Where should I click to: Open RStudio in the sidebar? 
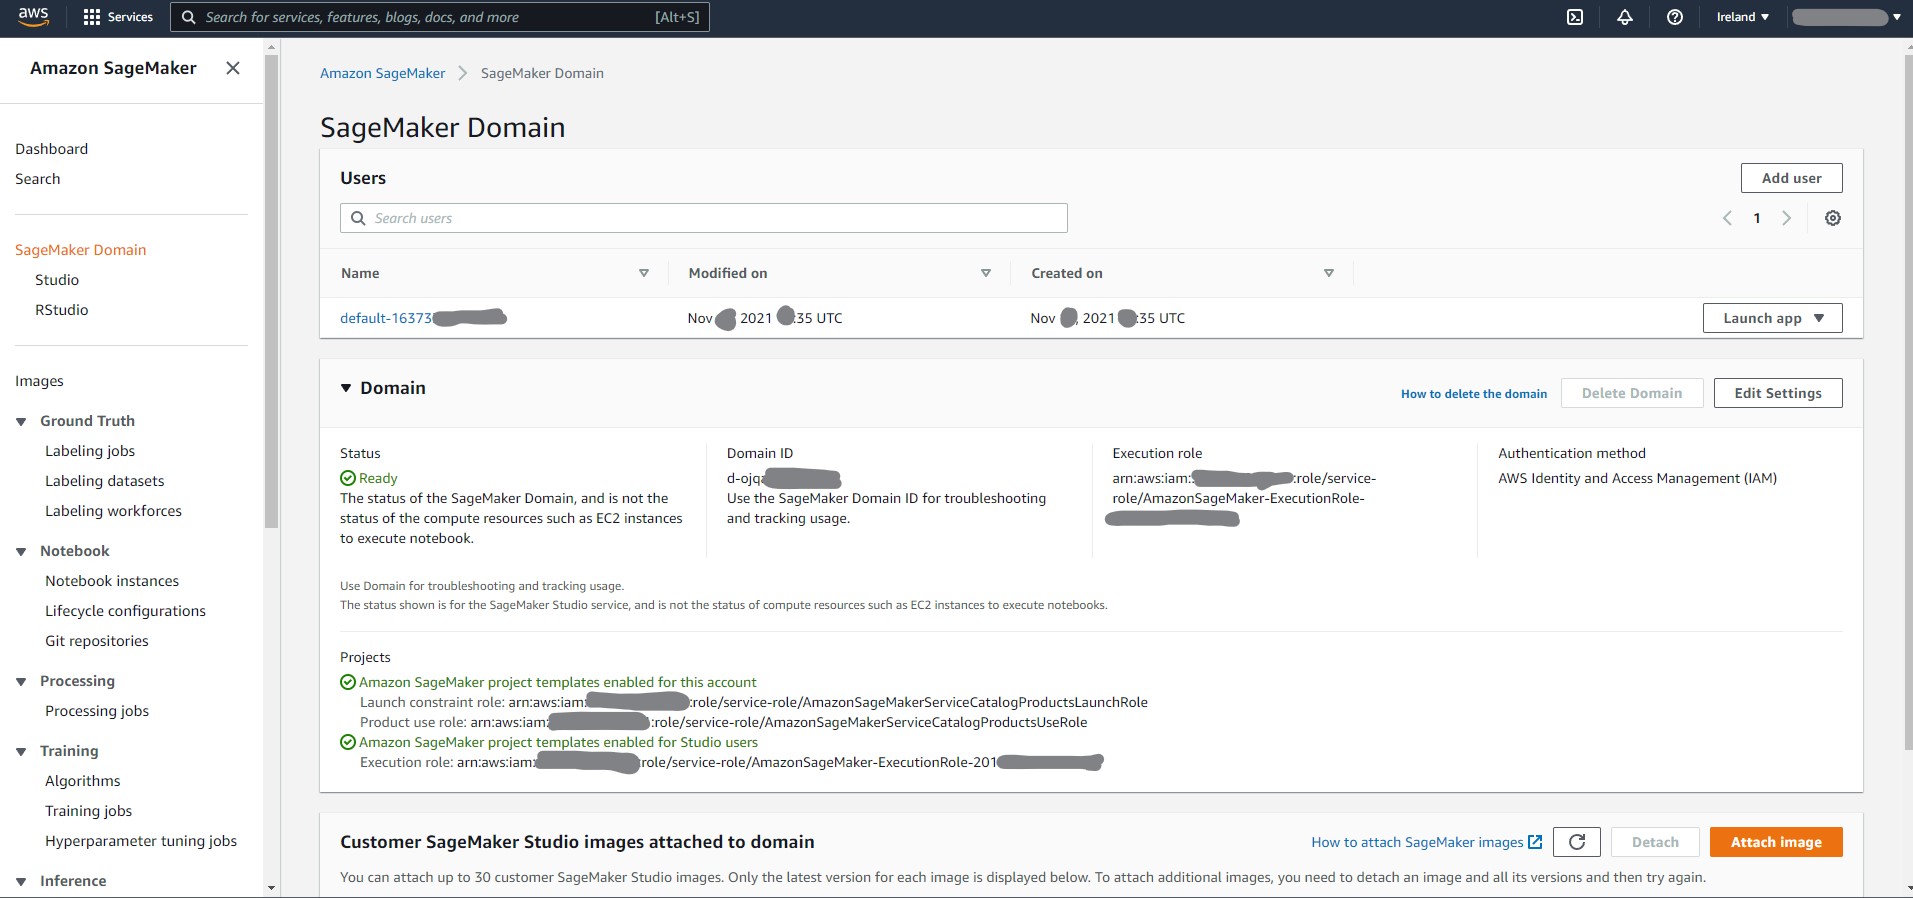[62, 310]
